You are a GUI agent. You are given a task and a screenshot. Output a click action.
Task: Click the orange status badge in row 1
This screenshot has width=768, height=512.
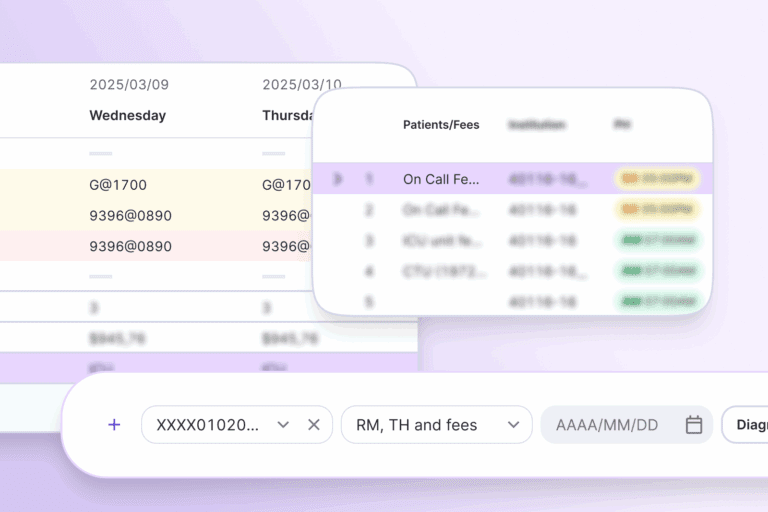pyautogui.click(x=657, y=179)
